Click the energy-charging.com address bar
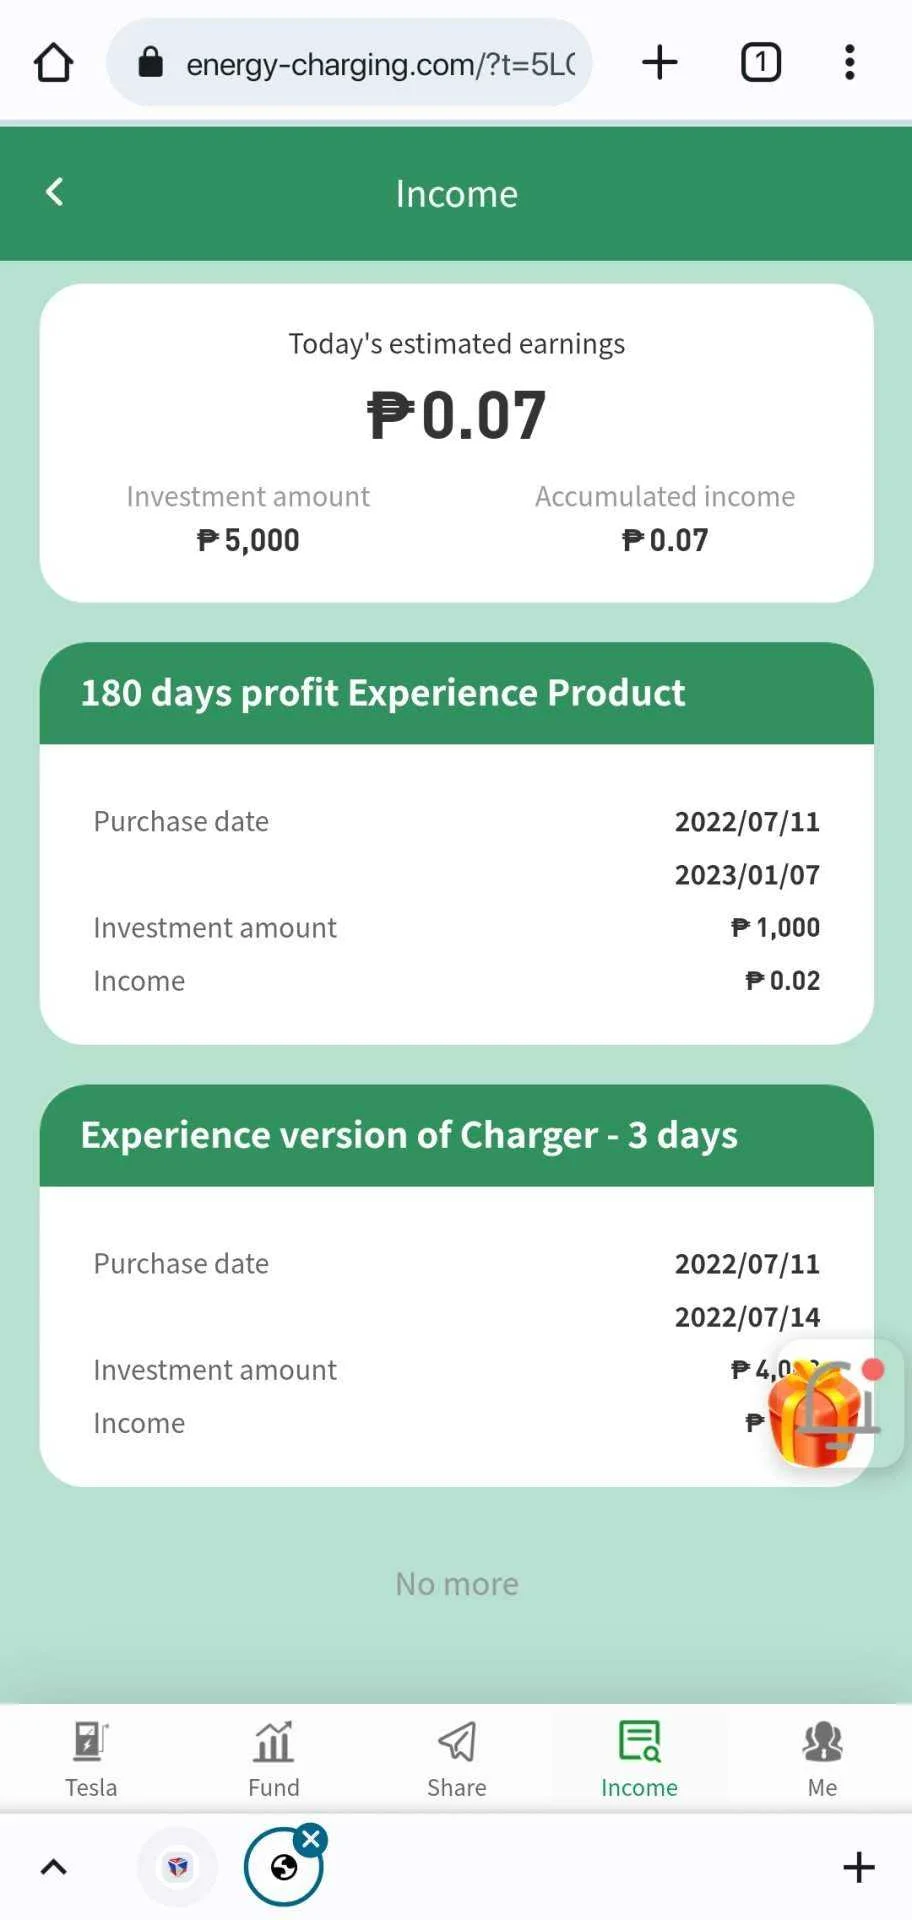This screenshot has height=1920, width=912. point(350,63)
